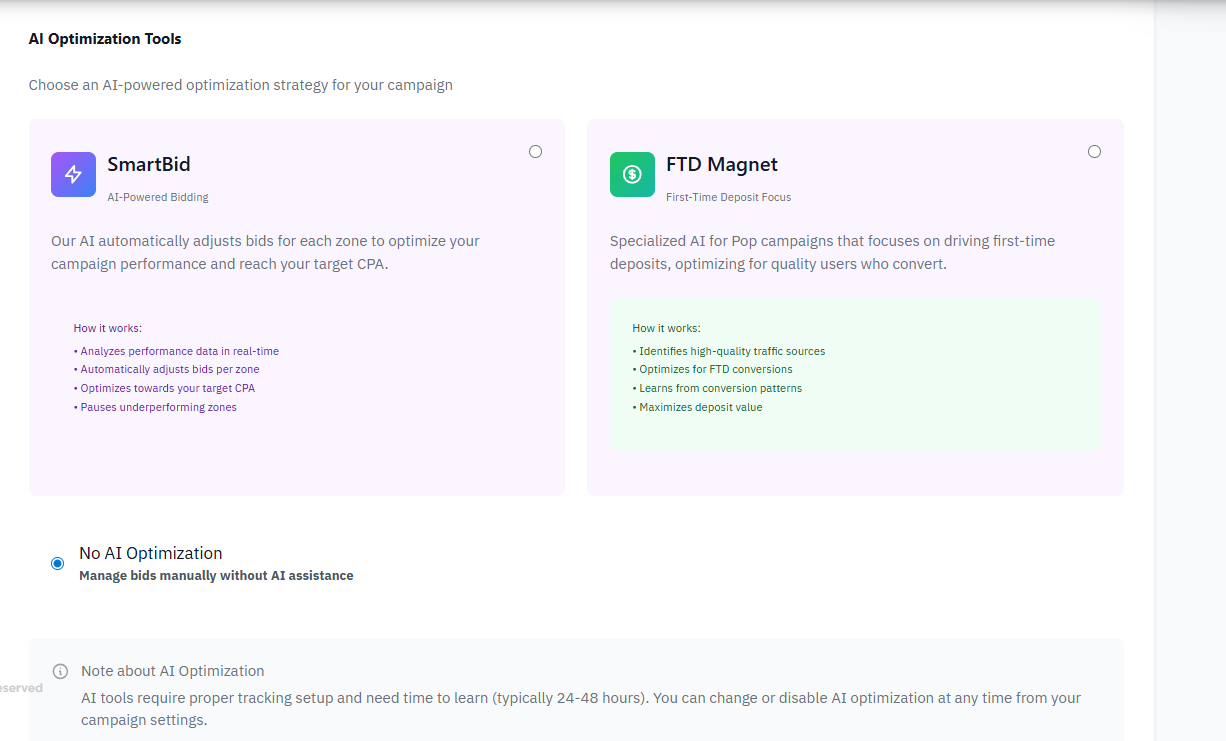Click Manage bids manually without AI assistance text
This screenshot has width=1226, height=741.
(216, 576)
